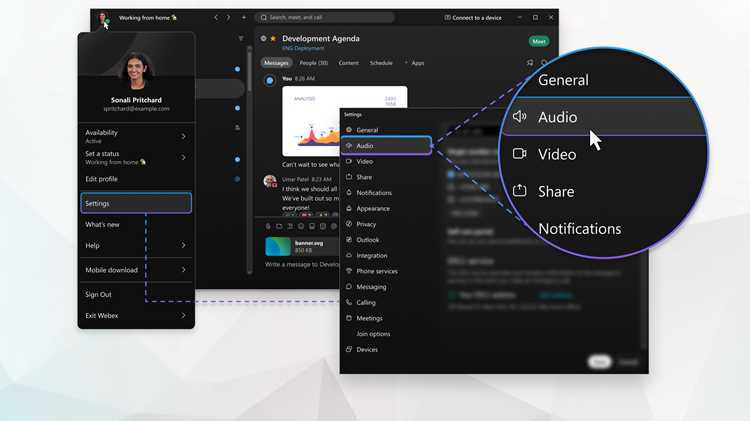Image resolution: width=750 pixels, height=421 pixels.
Task: Open the gear icon beside Development Agenda
Action: (264, 38)
